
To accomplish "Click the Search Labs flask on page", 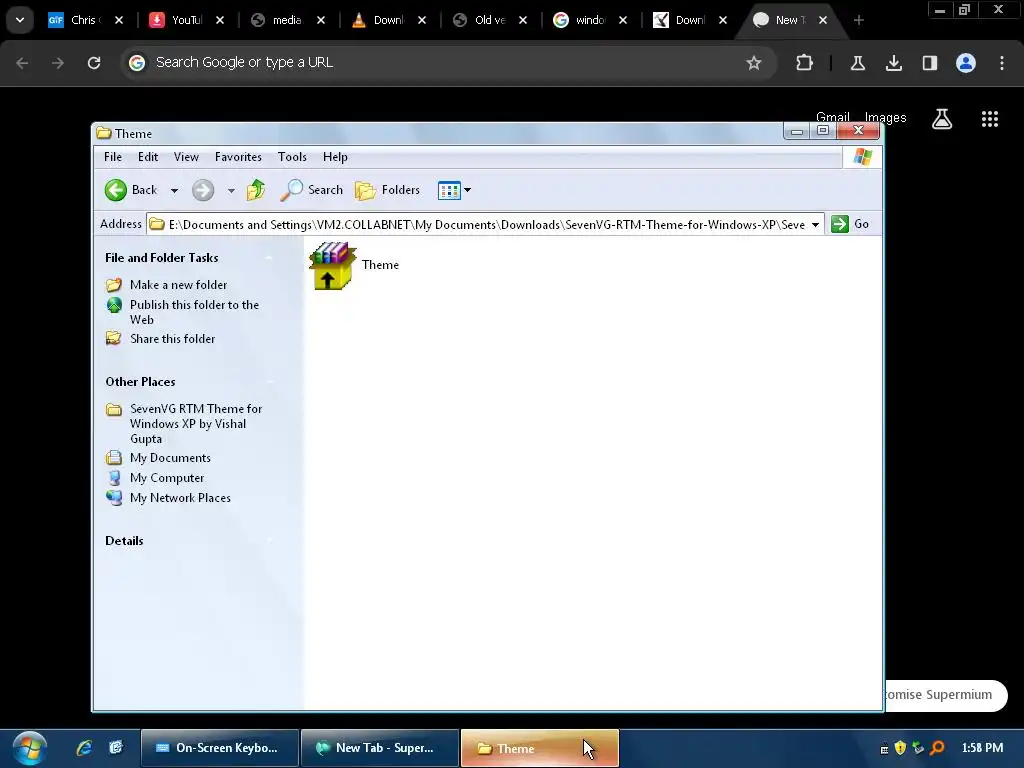I will (942, 119).
